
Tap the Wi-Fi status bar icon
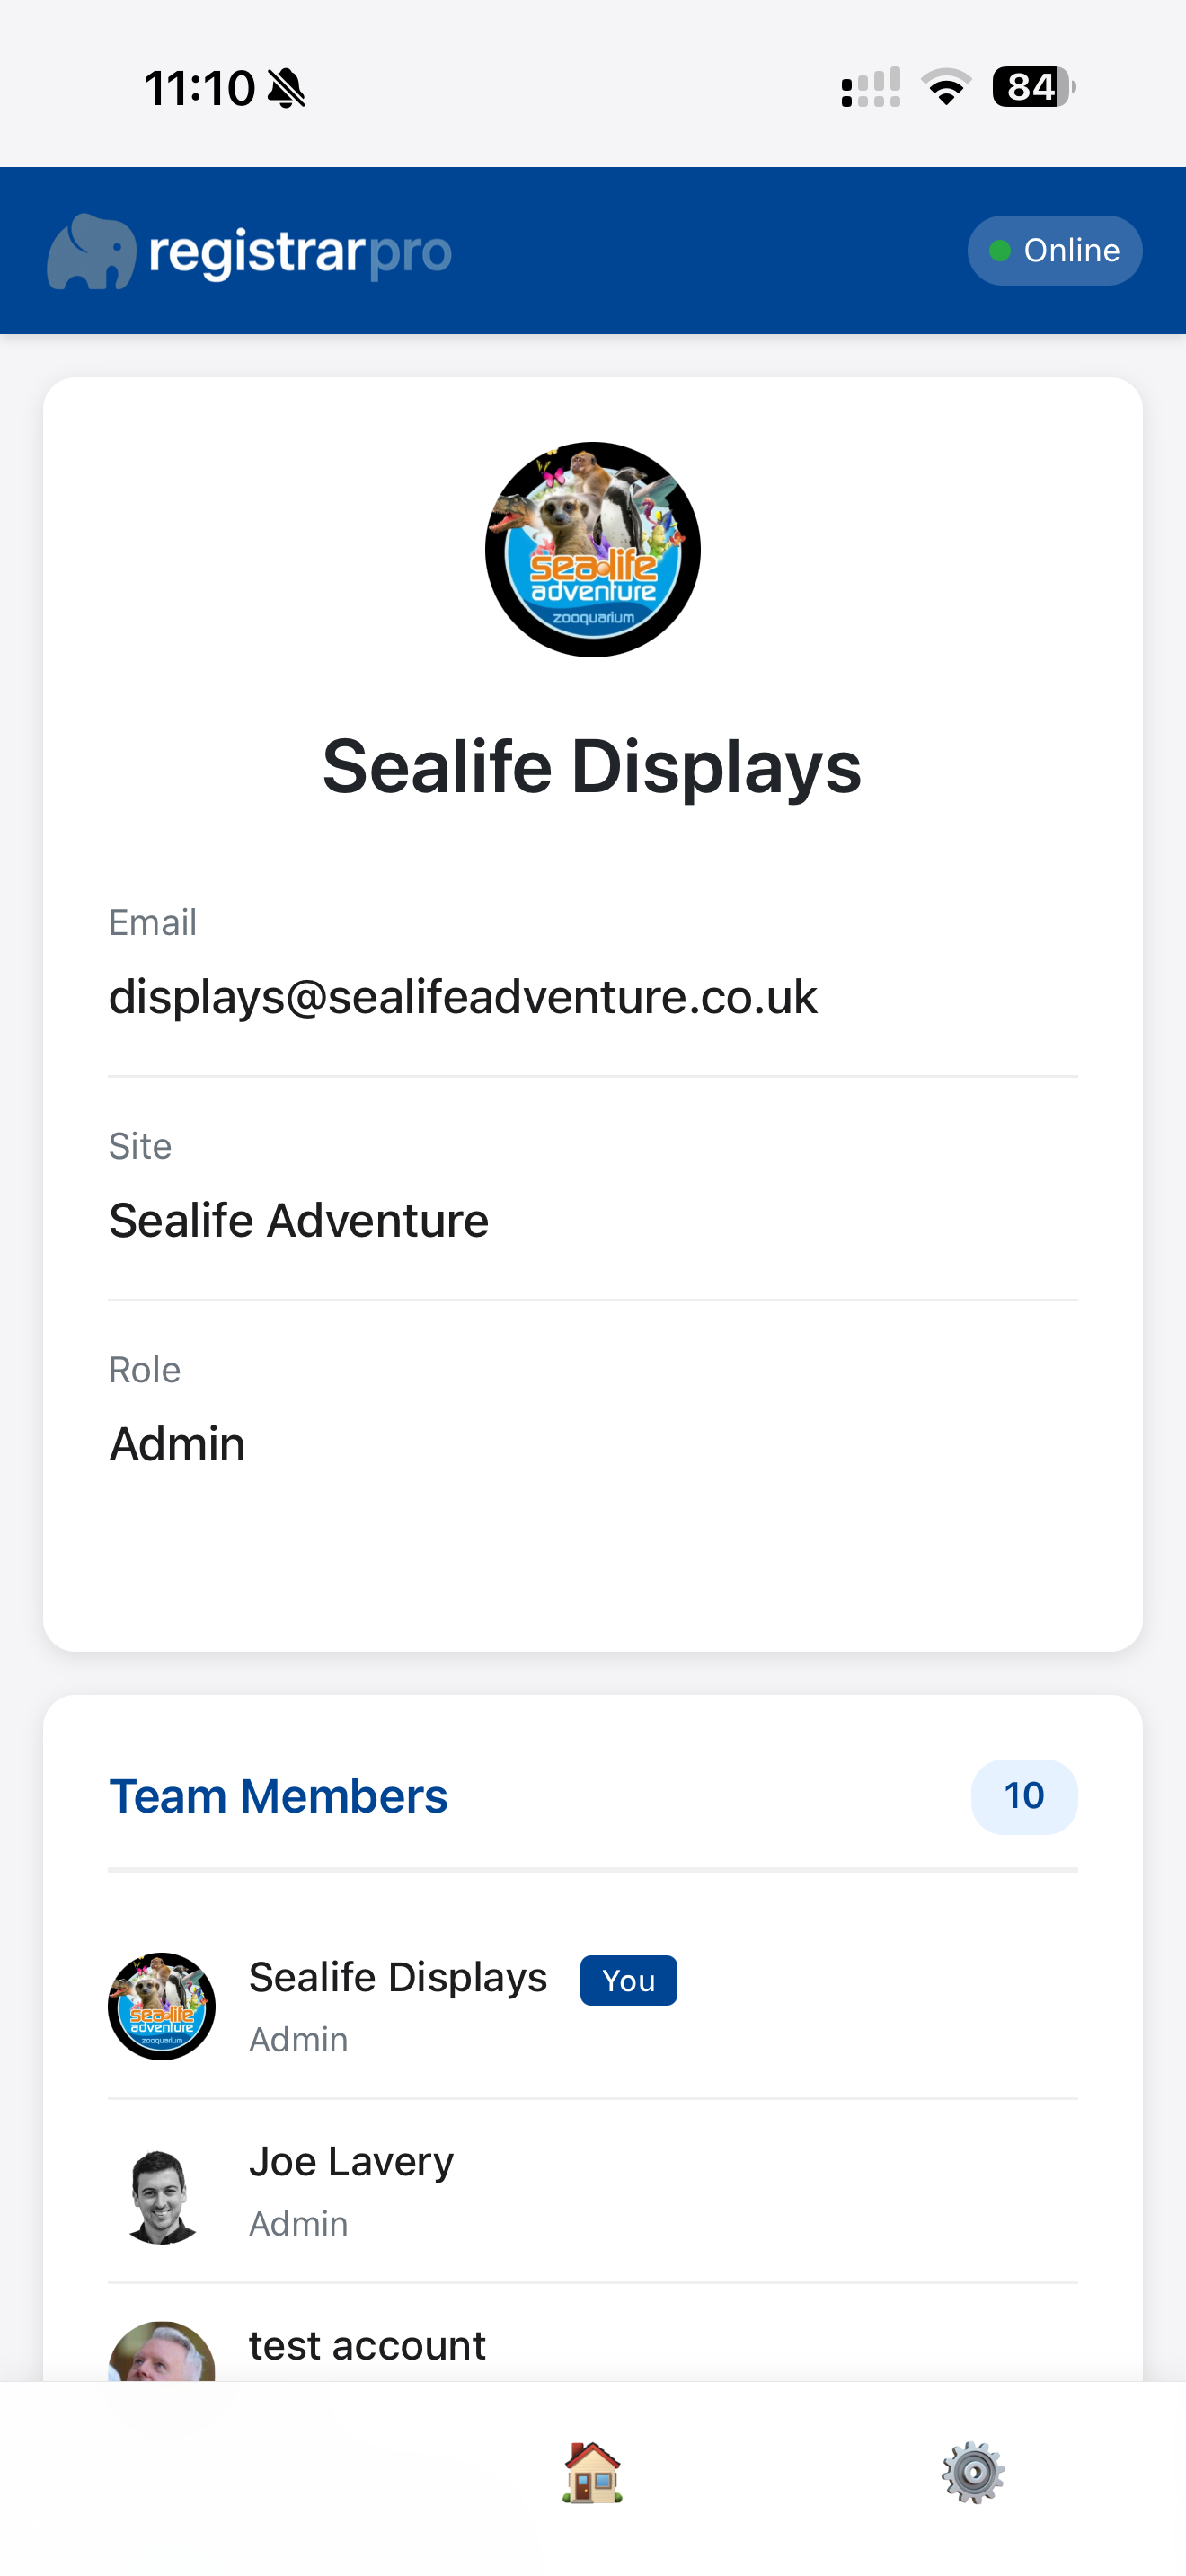point(945,87)
